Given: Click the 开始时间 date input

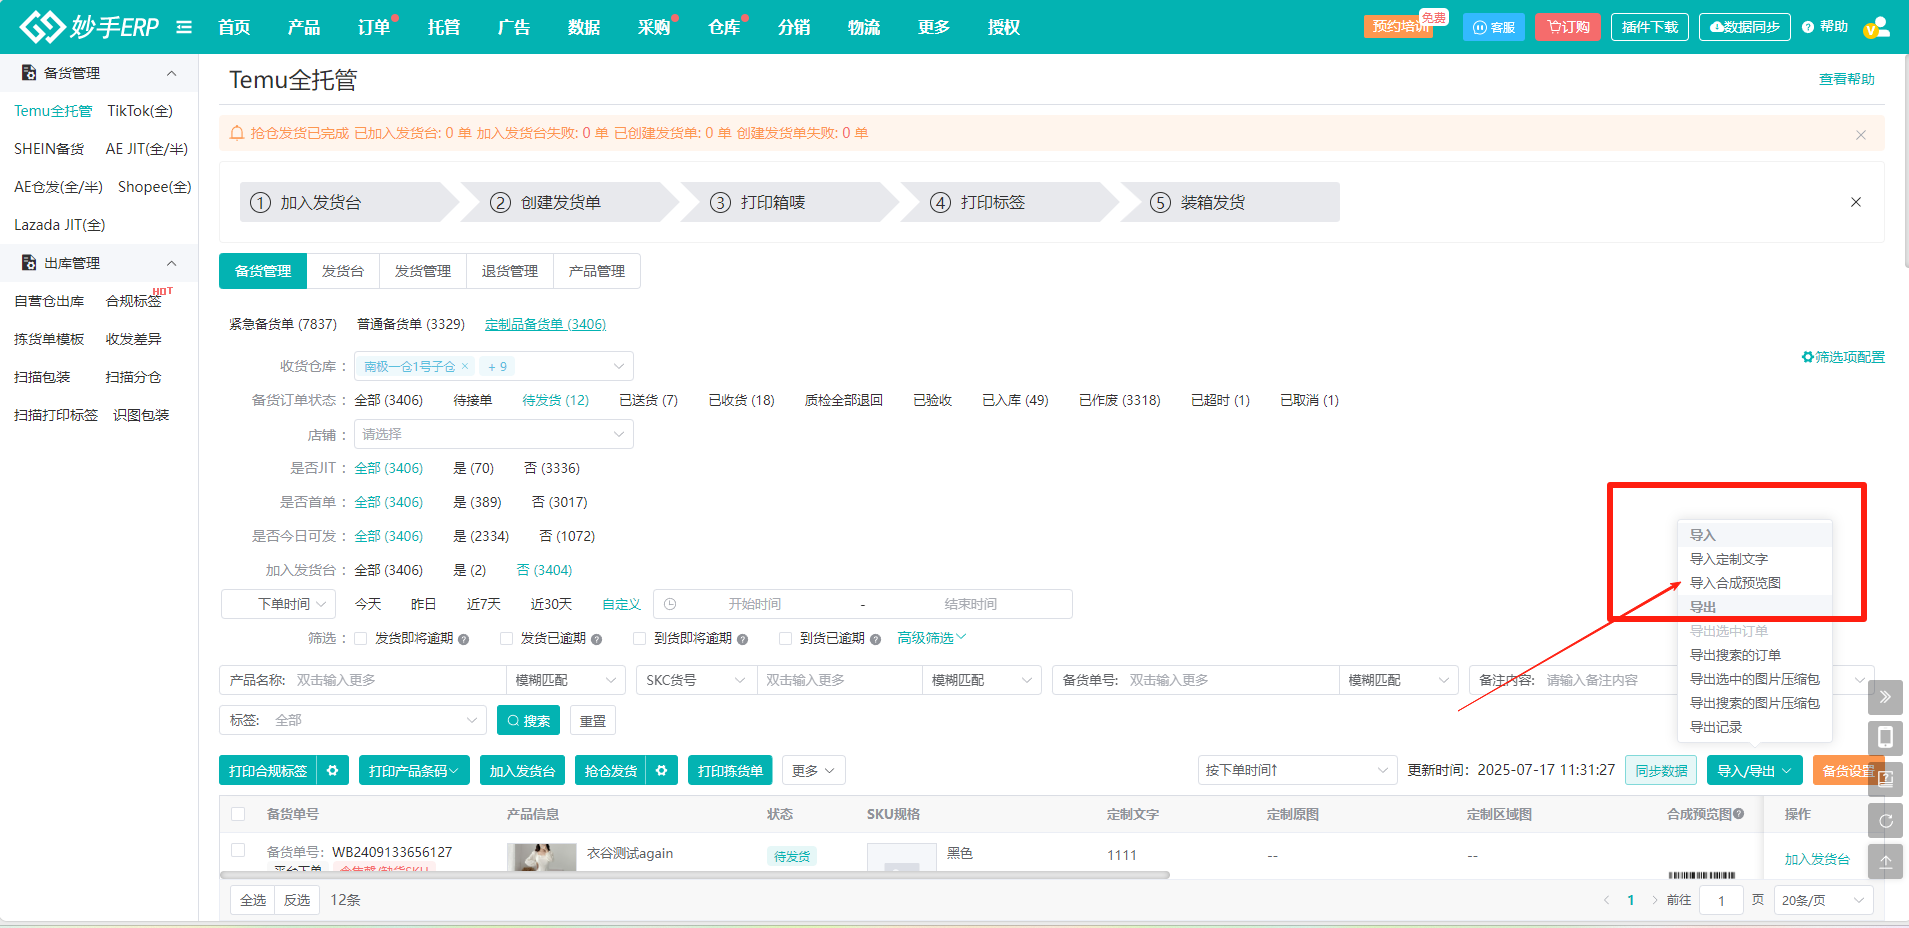Looking at the screenshot, I should tap(754, 604).
